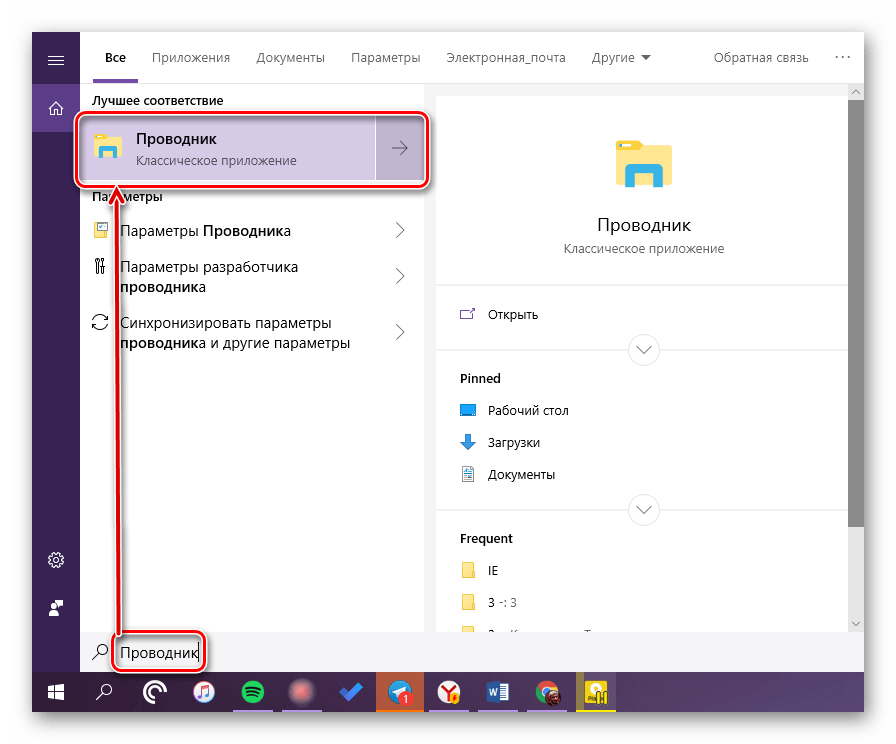Open the hamburger menu at top left

56,59
